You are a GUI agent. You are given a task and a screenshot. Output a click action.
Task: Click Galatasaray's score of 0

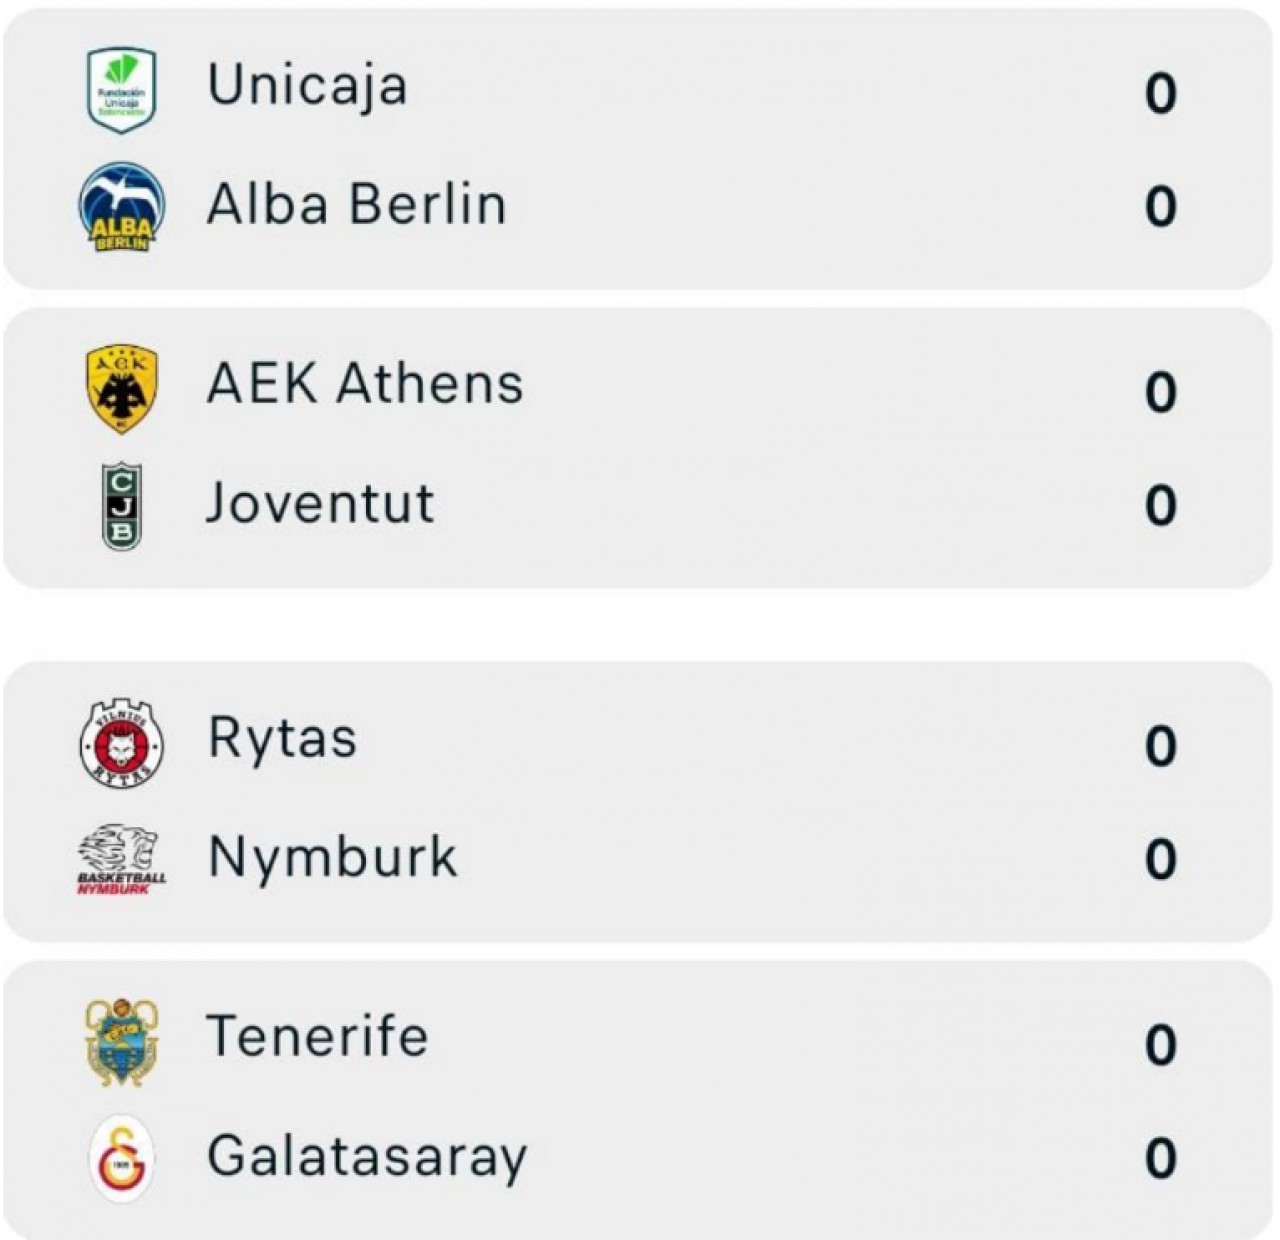1160,1159
